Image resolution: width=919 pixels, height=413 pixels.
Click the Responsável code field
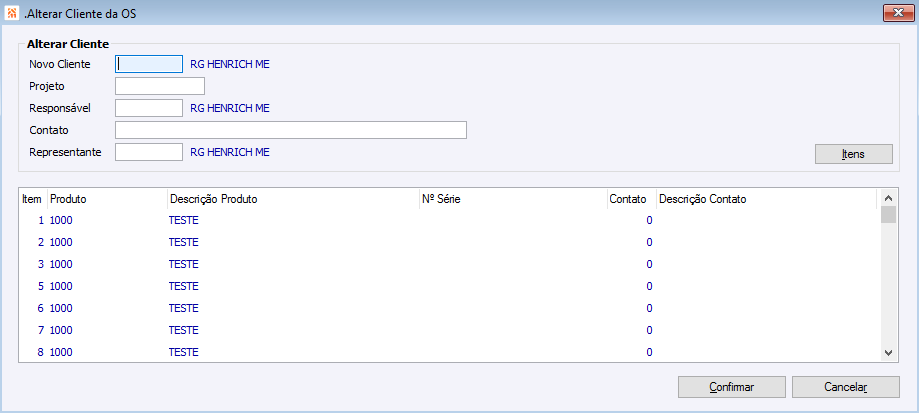click(x=149, y=108)
